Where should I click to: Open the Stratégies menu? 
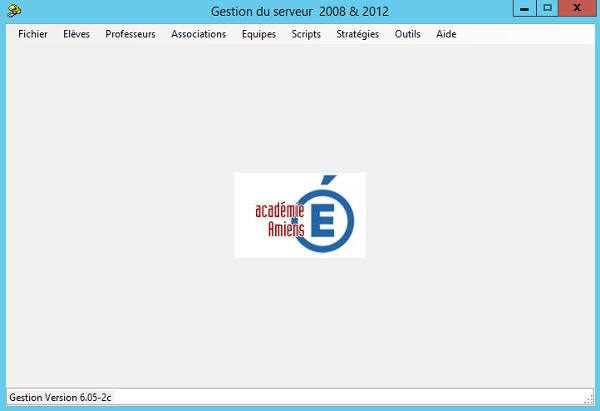pos(357,34)
